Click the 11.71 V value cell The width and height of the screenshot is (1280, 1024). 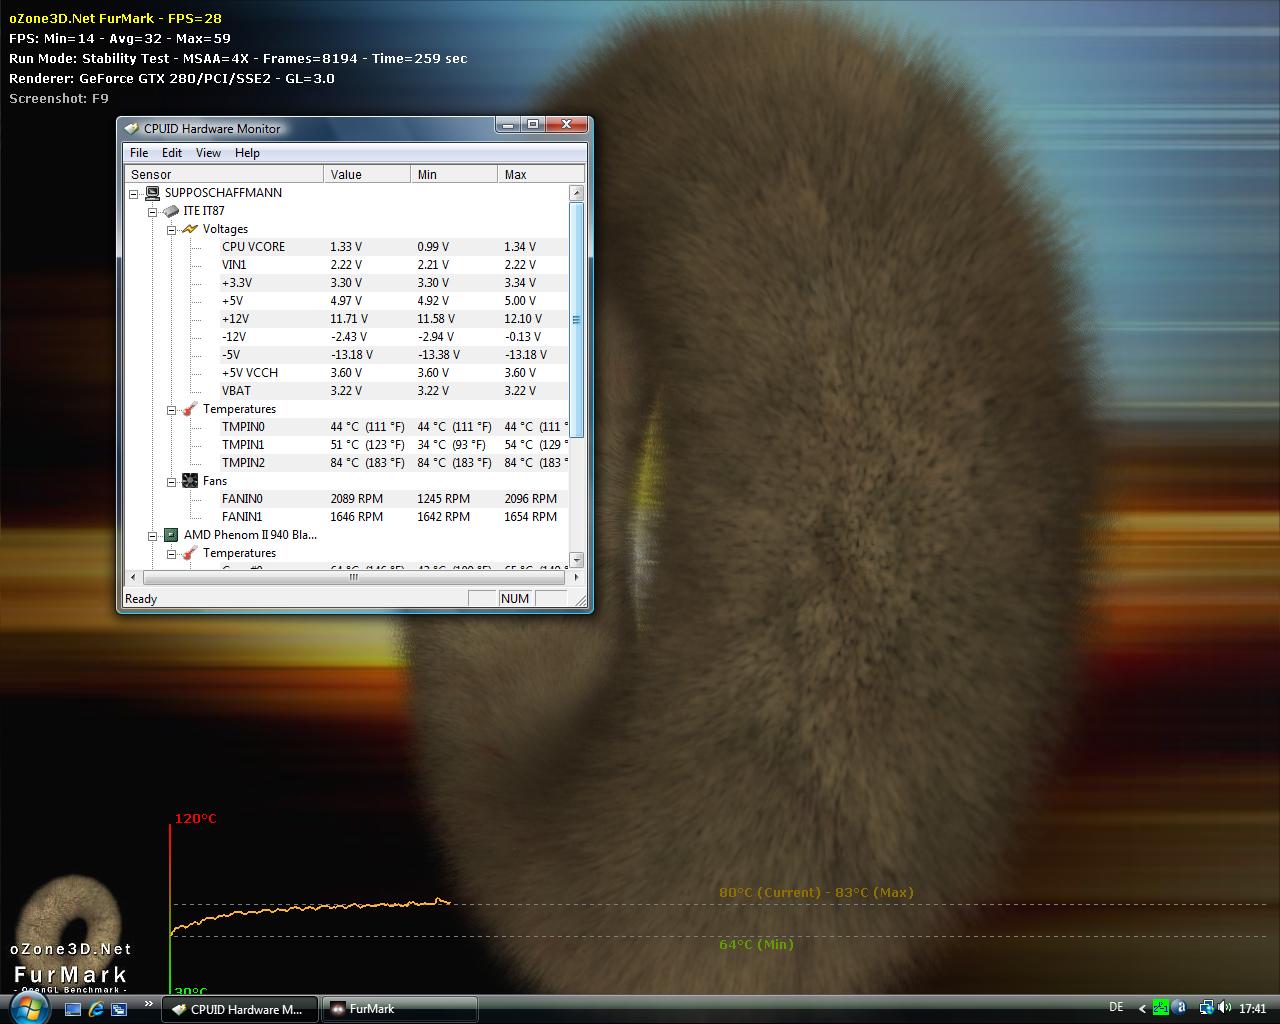pos(348,319)
